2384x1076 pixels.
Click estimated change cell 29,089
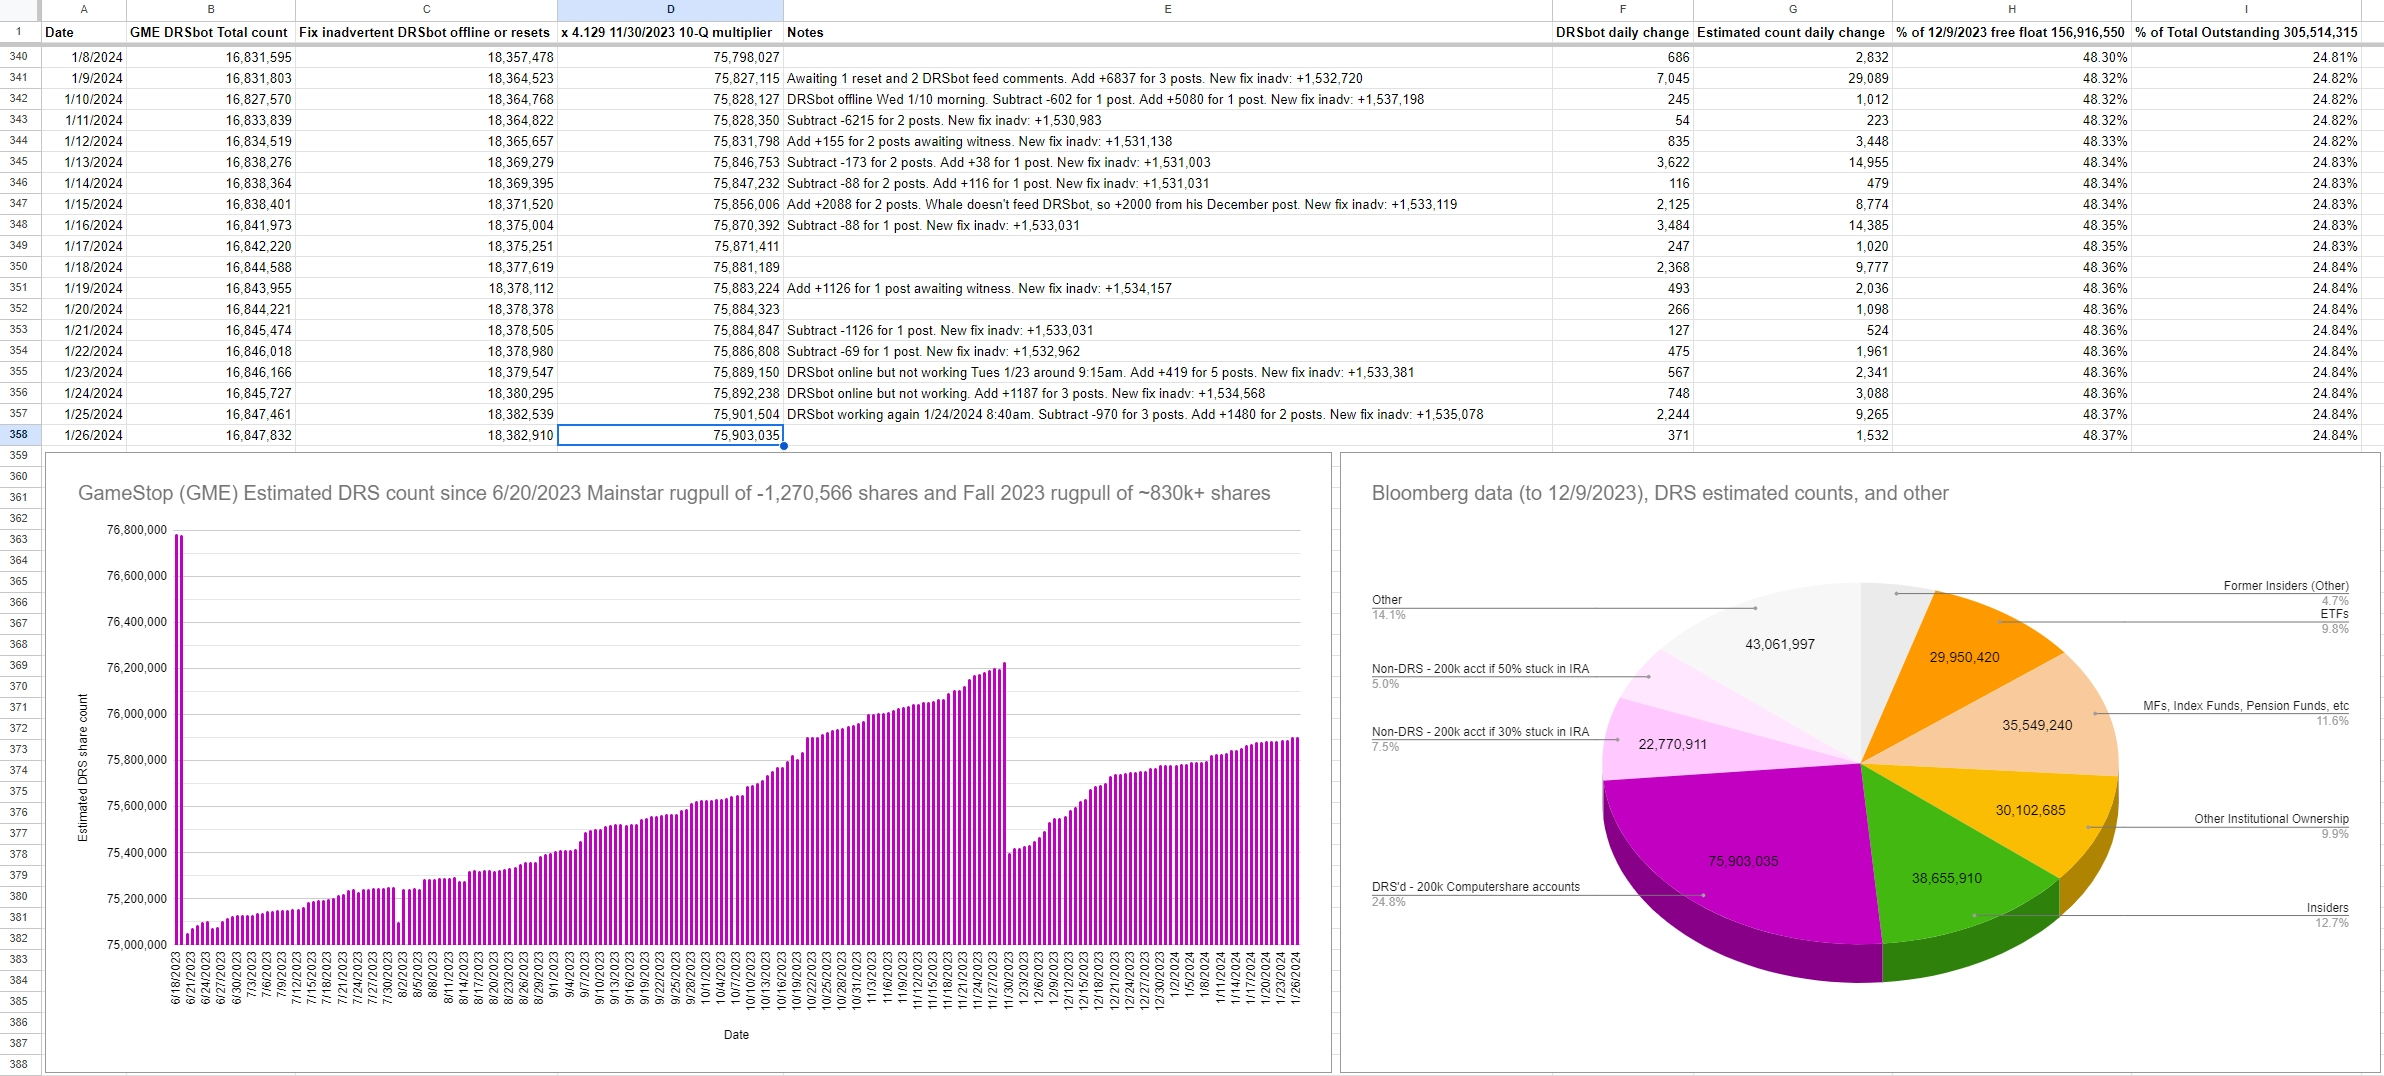pos(1792,78)
